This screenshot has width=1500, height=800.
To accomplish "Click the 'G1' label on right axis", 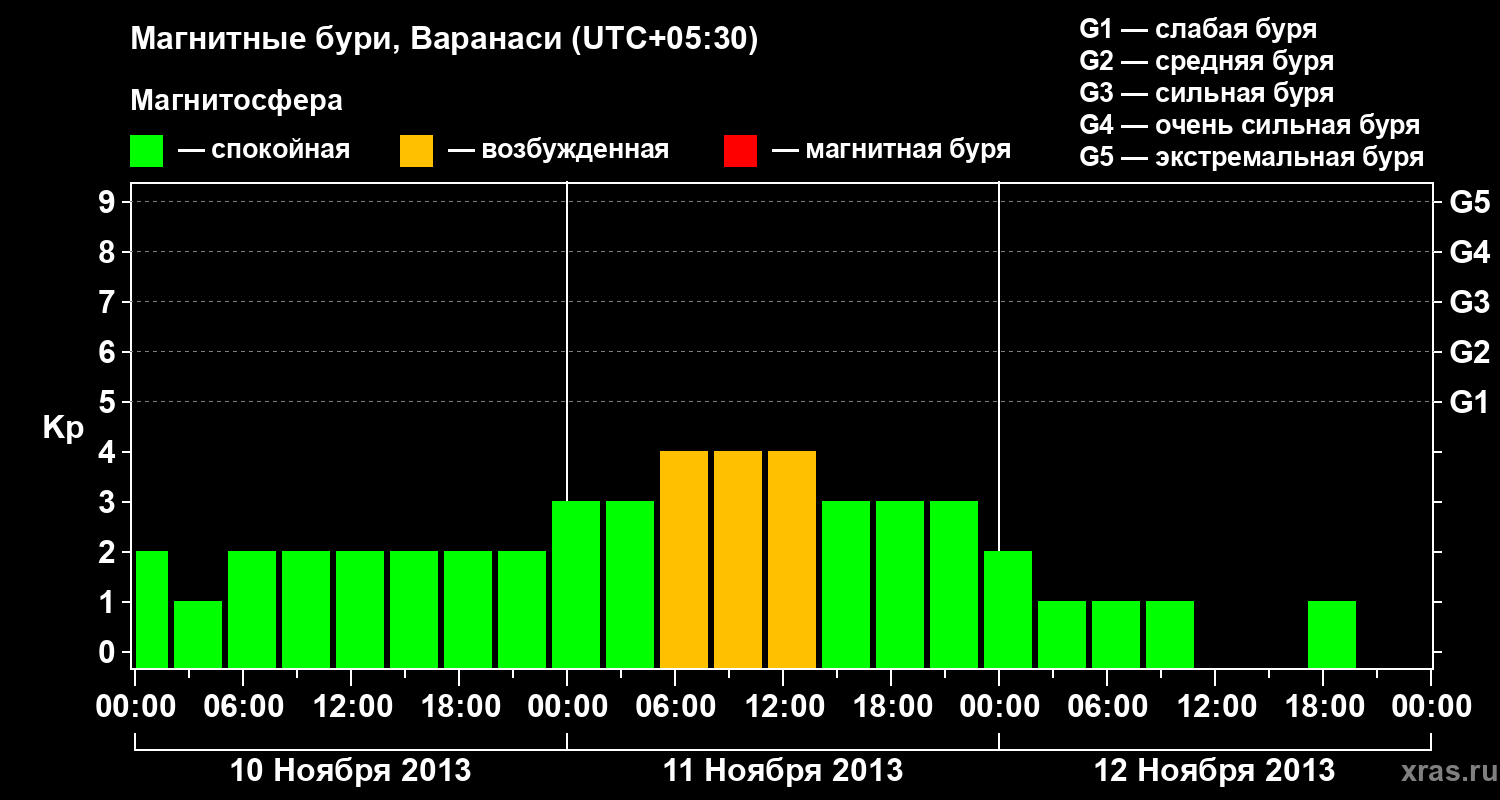I will click(x=1469, y=402).
